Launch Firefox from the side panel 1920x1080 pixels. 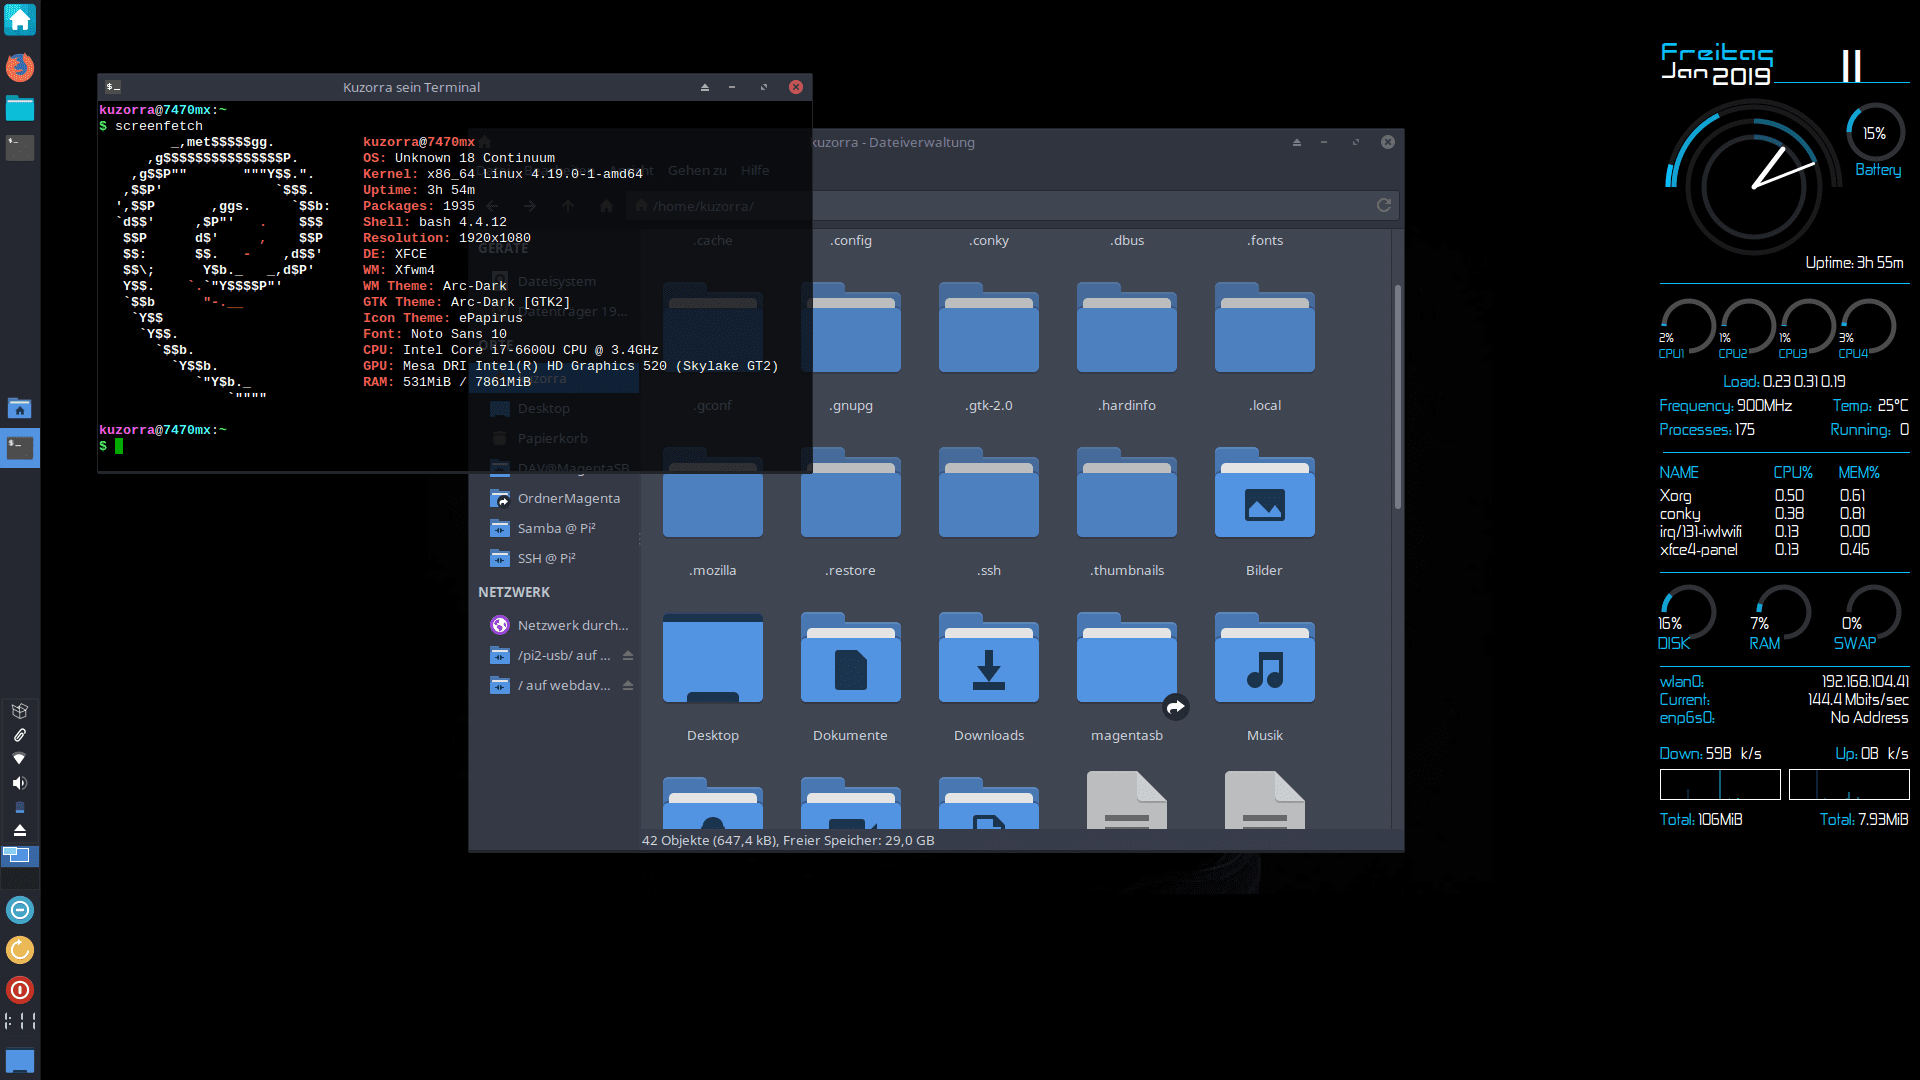tap(19, 67)
